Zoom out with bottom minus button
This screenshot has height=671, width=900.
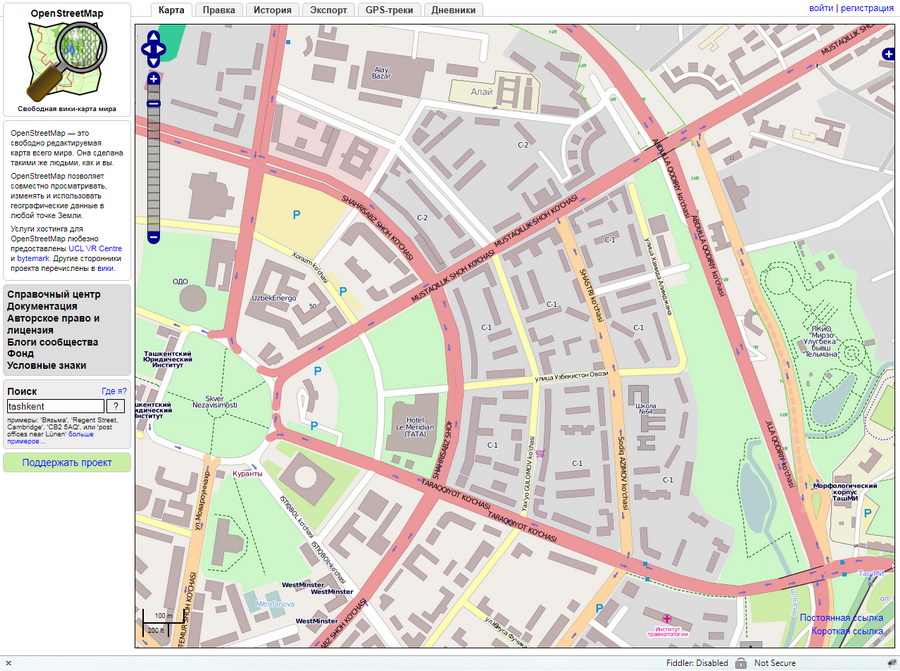pos(153,237)
